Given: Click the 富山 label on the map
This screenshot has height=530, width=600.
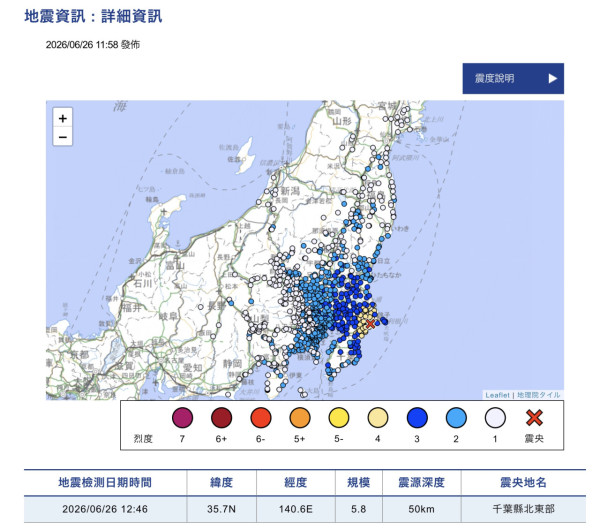Looking at the screenshot, I should [175, 265].
